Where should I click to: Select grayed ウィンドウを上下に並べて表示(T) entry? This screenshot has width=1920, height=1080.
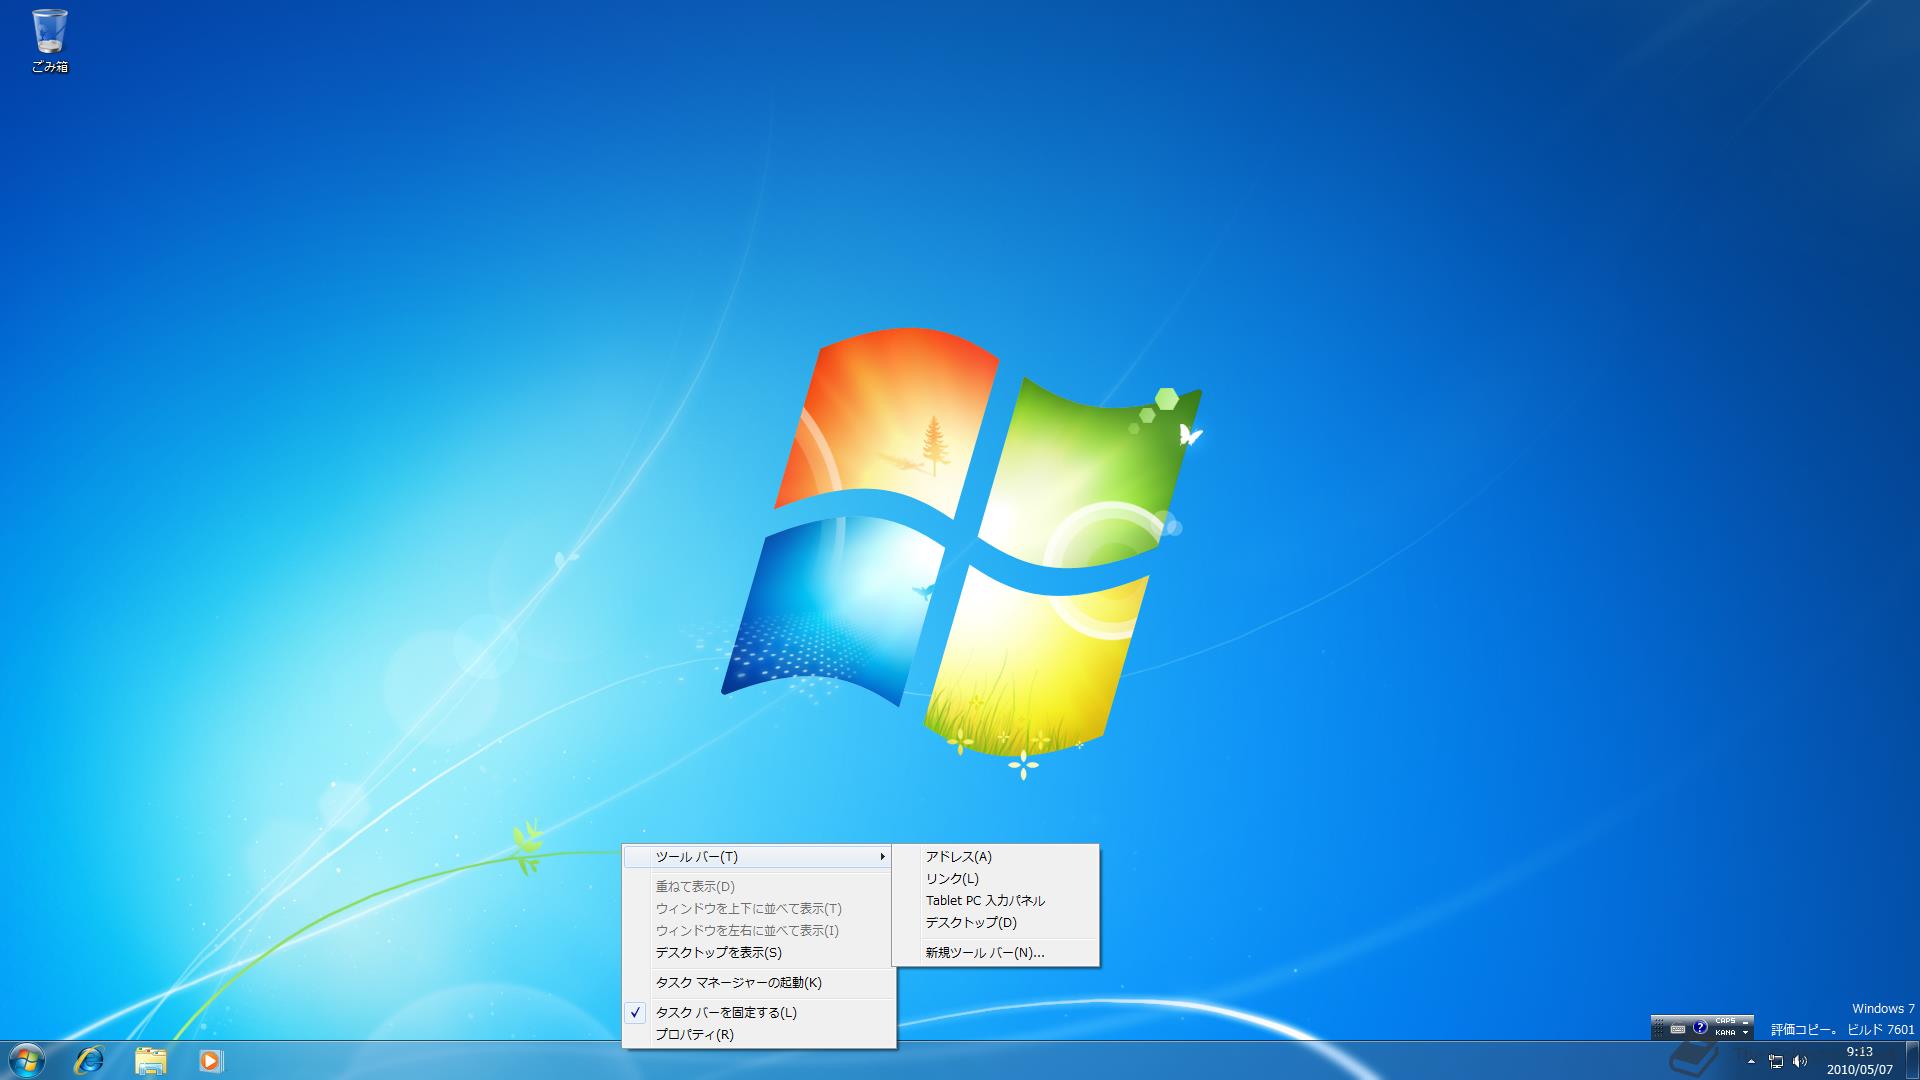(759, 909)
